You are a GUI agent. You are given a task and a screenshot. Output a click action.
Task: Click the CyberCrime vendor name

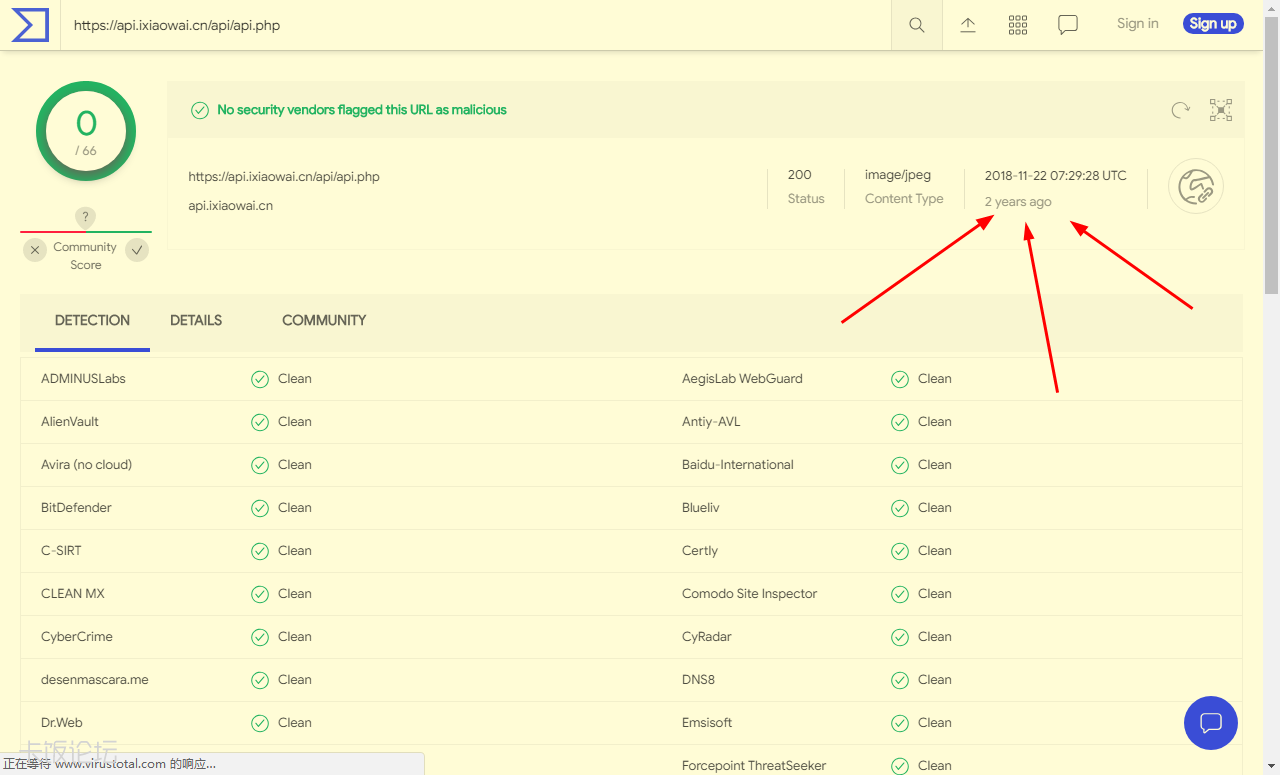77,637
